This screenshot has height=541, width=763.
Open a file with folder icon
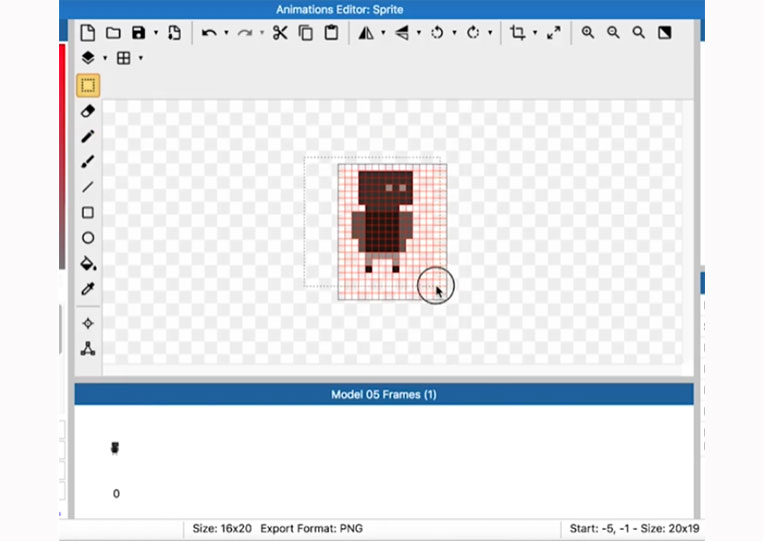(113, 33)
